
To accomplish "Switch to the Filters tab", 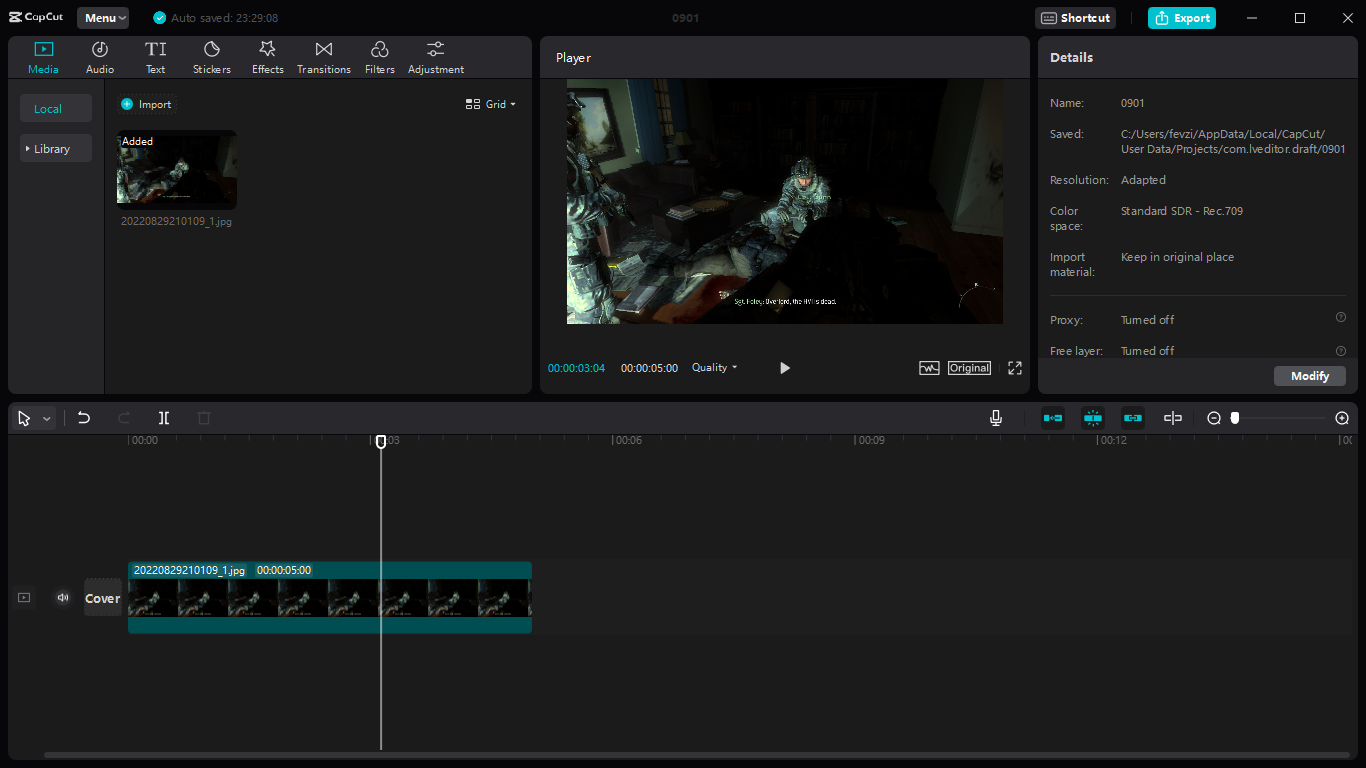I will 380,58.
